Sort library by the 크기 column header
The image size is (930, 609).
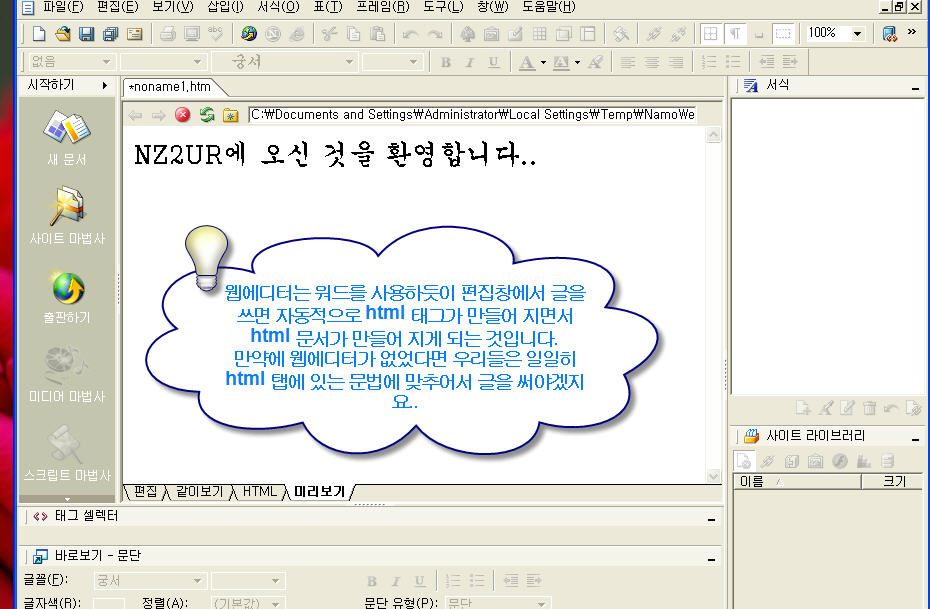(893, 482)
